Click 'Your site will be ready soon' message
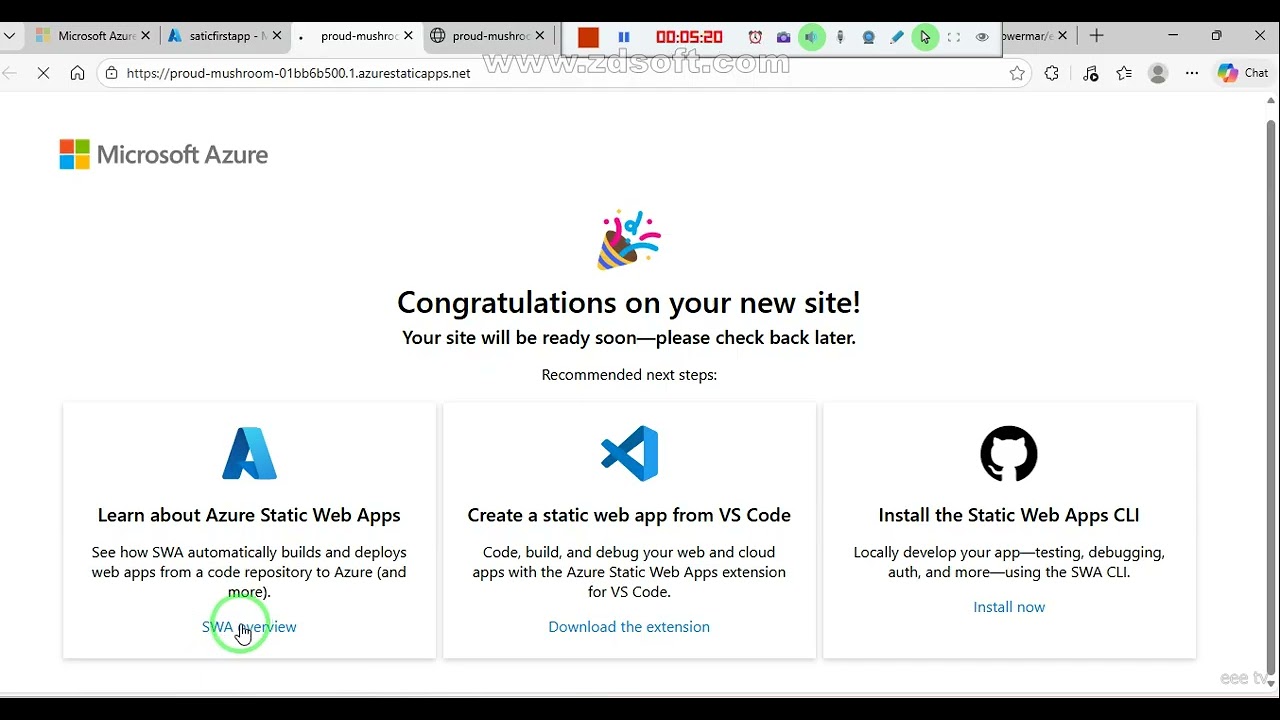Image resolution: width=1280 pixels, height=720 pixels. click(629, 338)
